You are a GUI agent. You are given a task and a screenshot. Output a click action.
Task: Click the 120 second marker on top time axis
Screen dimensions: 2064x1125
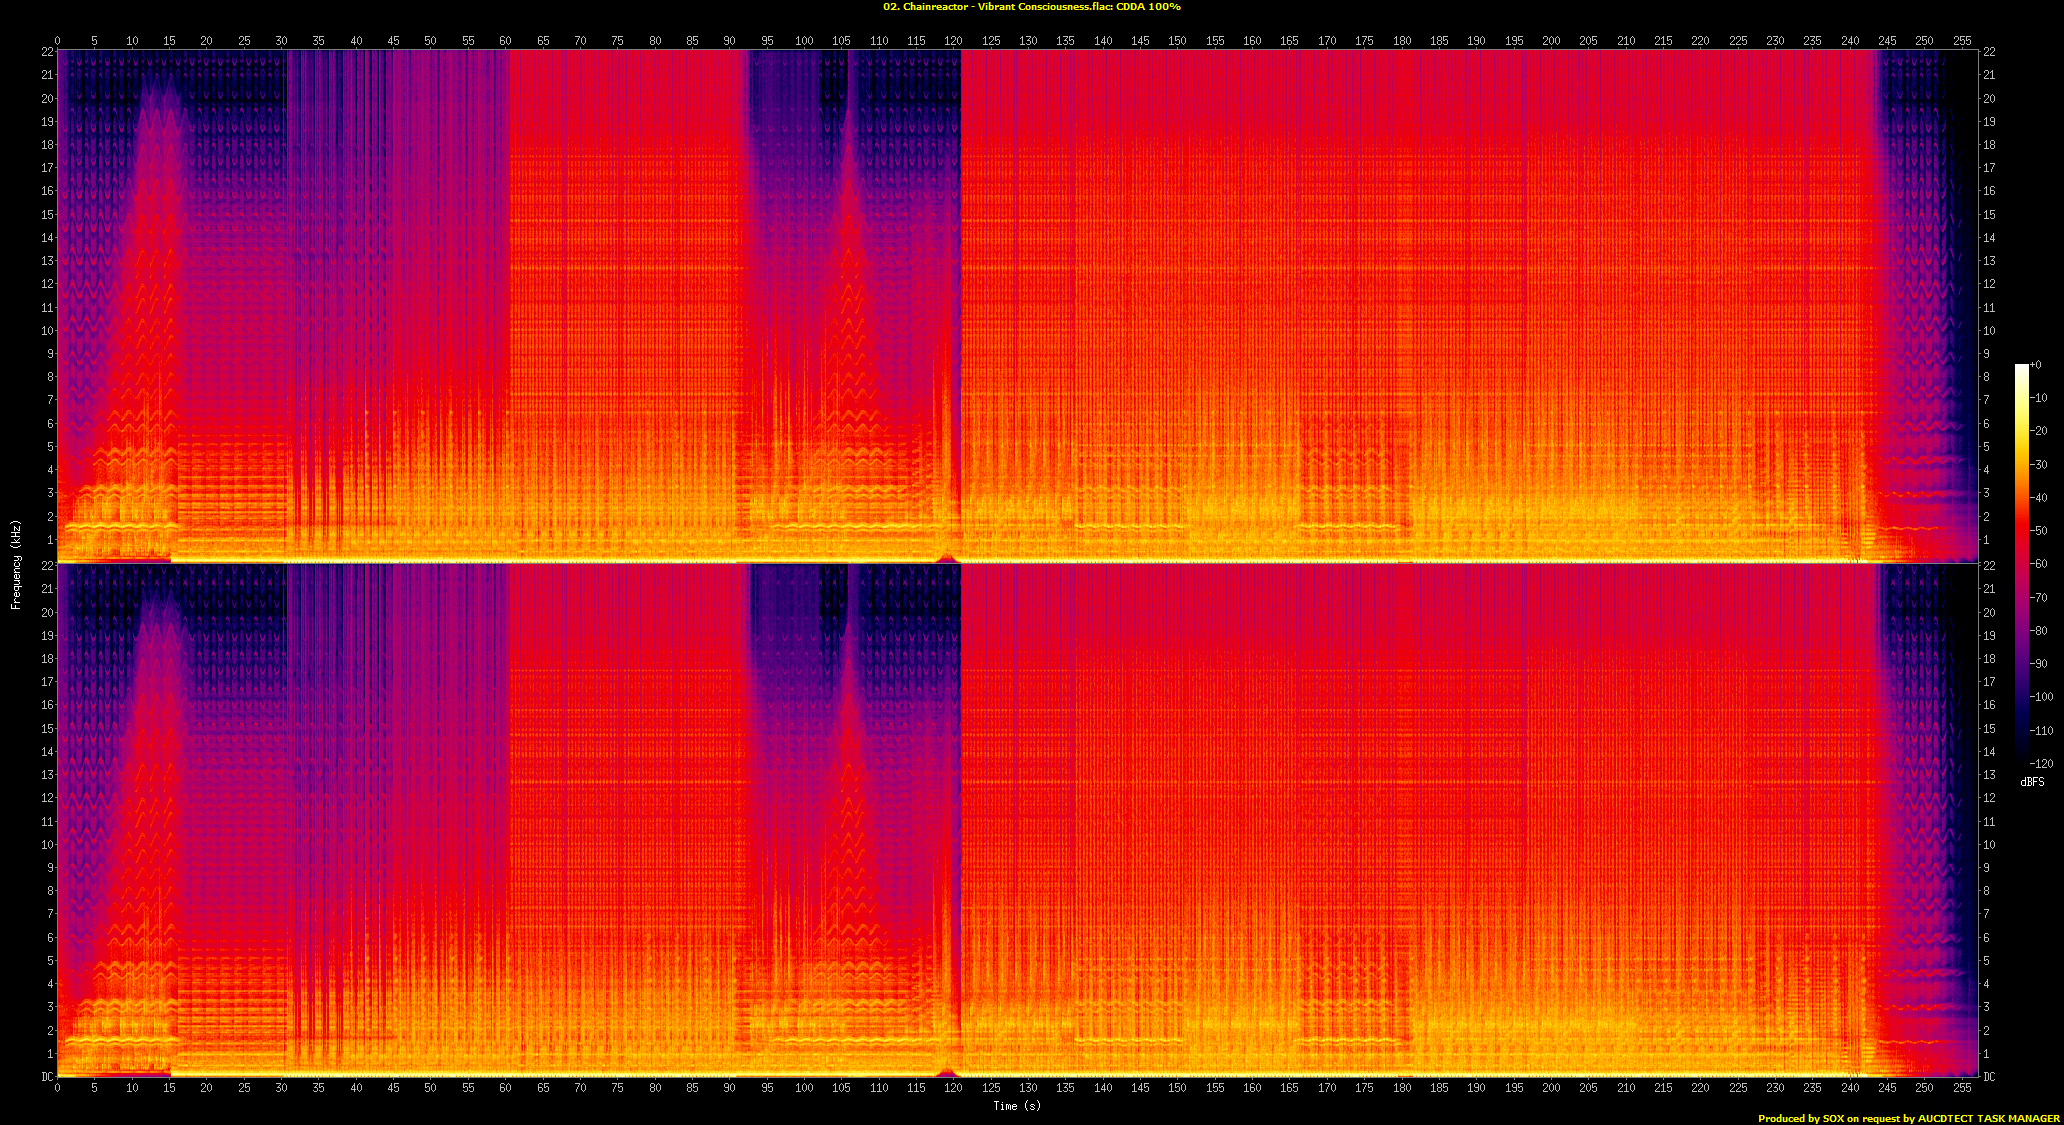(x=953, y=41)
